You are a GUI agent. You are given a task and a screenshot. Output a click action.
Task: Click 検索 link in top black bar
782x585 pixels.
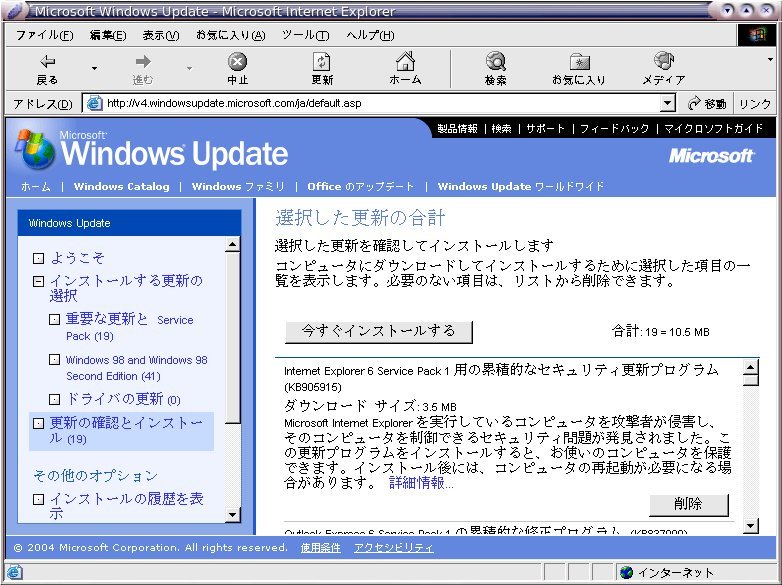[501, 129]
